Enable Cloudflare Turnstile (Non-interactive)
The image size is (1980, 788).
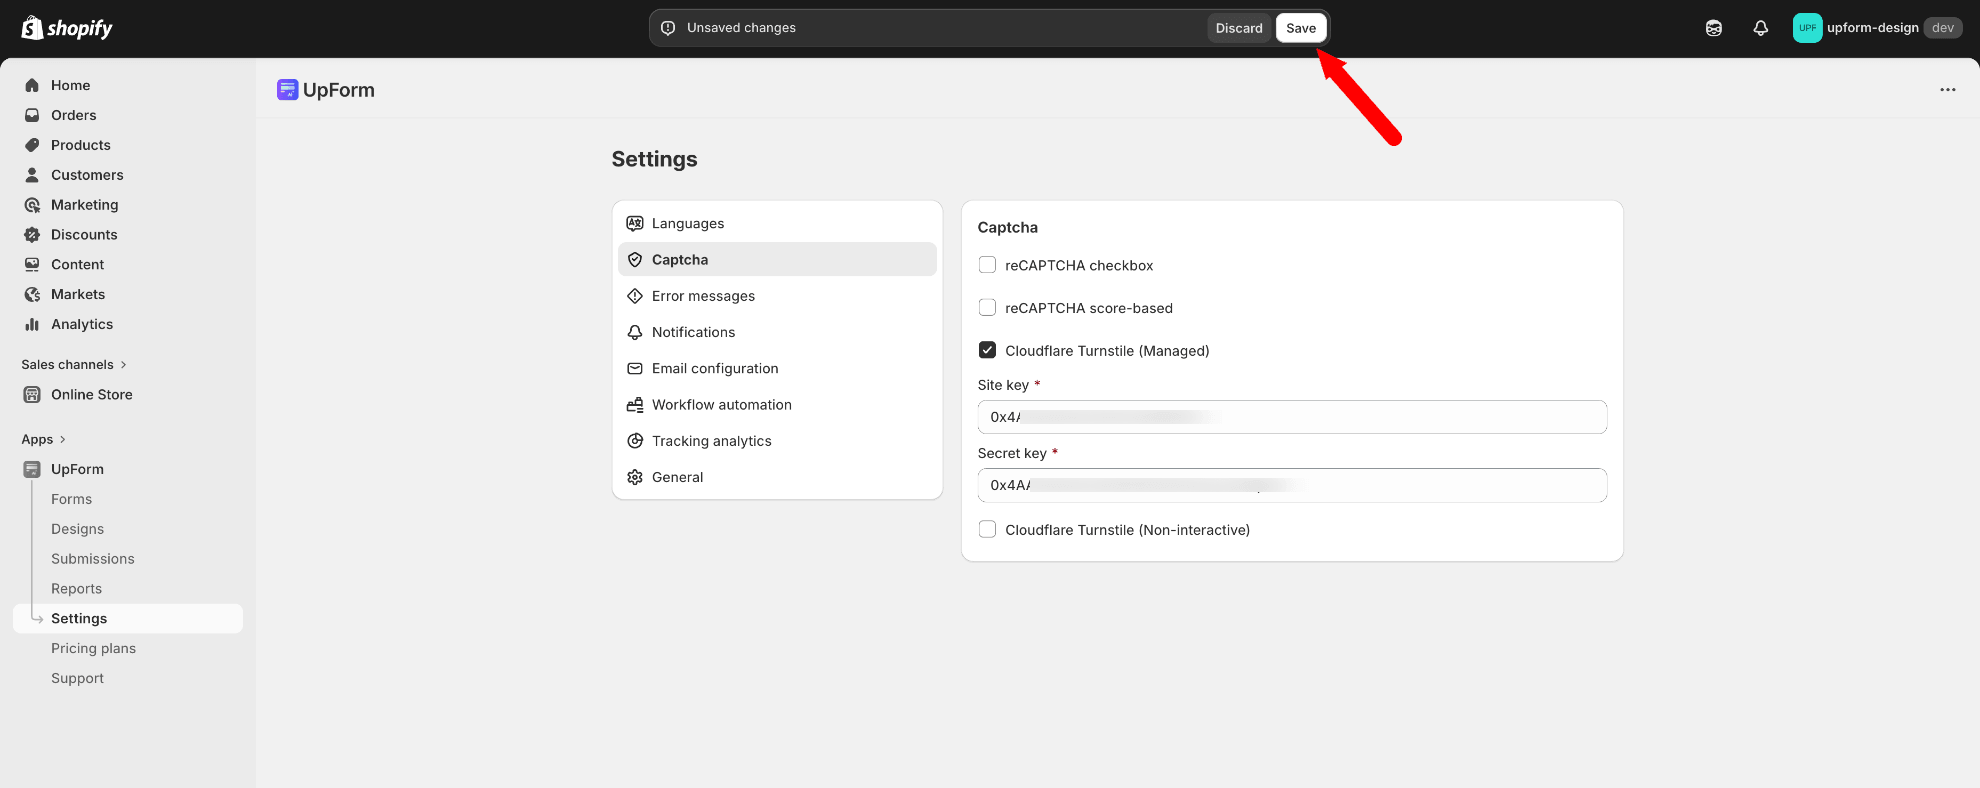point(987,529)
